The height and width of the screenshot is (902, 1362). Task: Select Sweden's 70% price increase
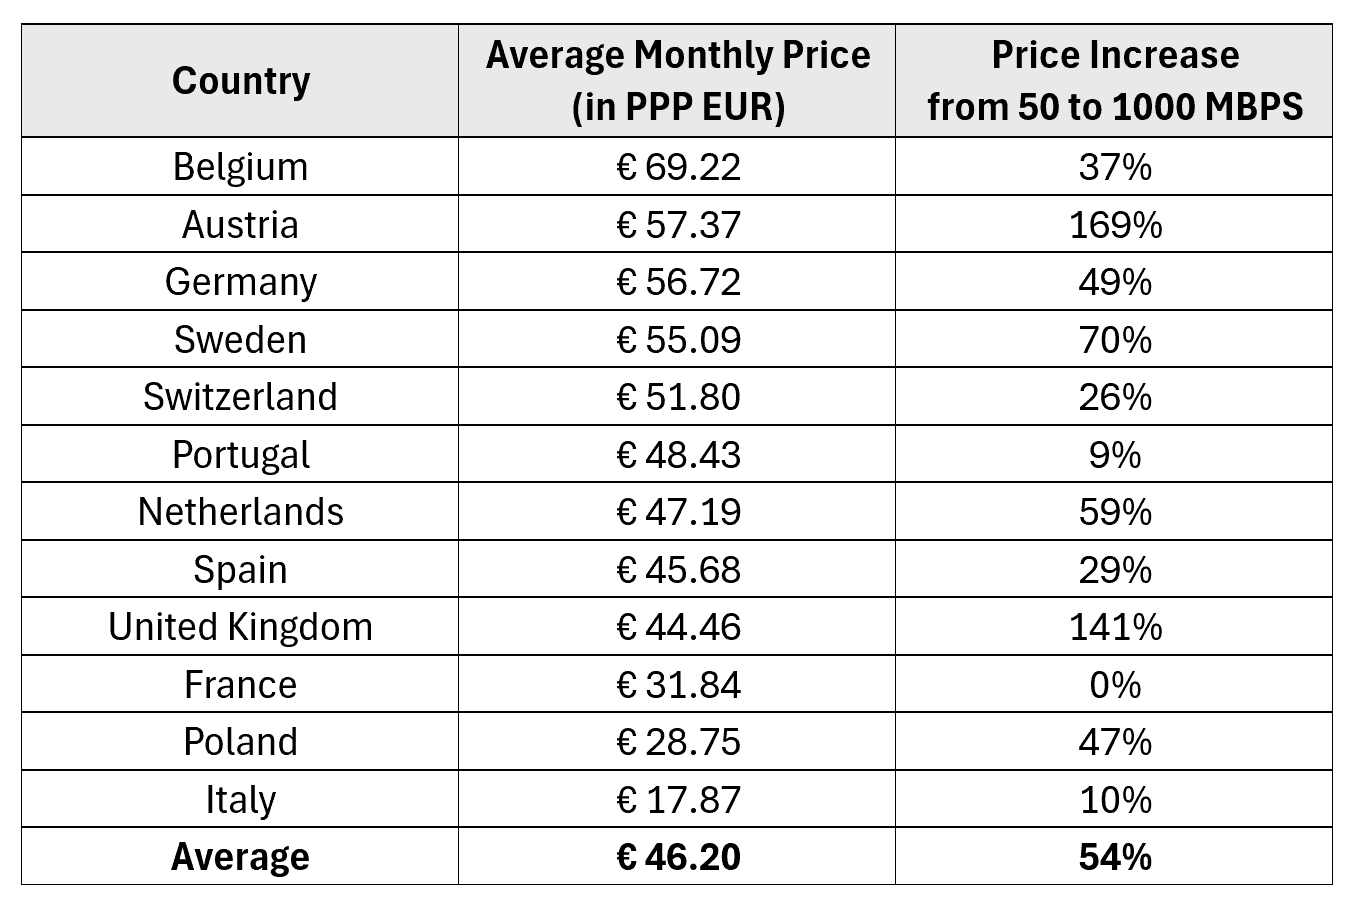[x=1114, y=339]
